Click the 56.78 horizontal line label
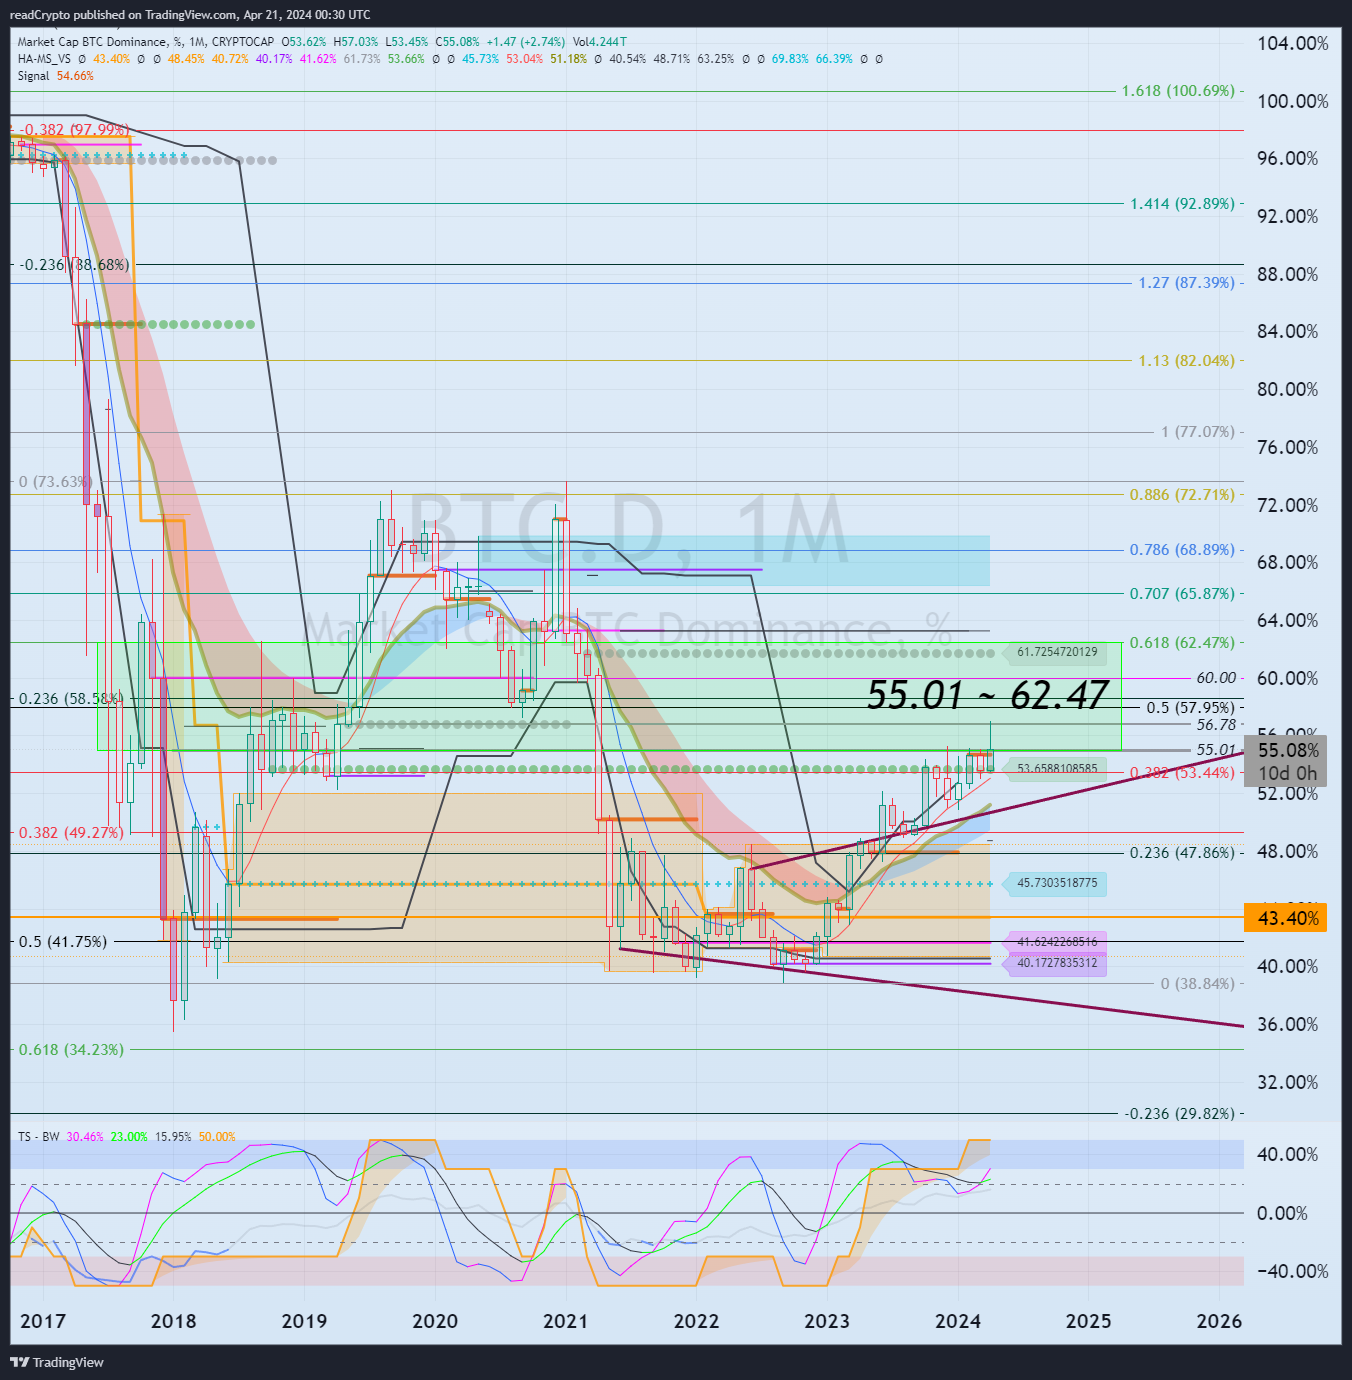Screen dimensions: 1352x1380 tap(1216, 725)
